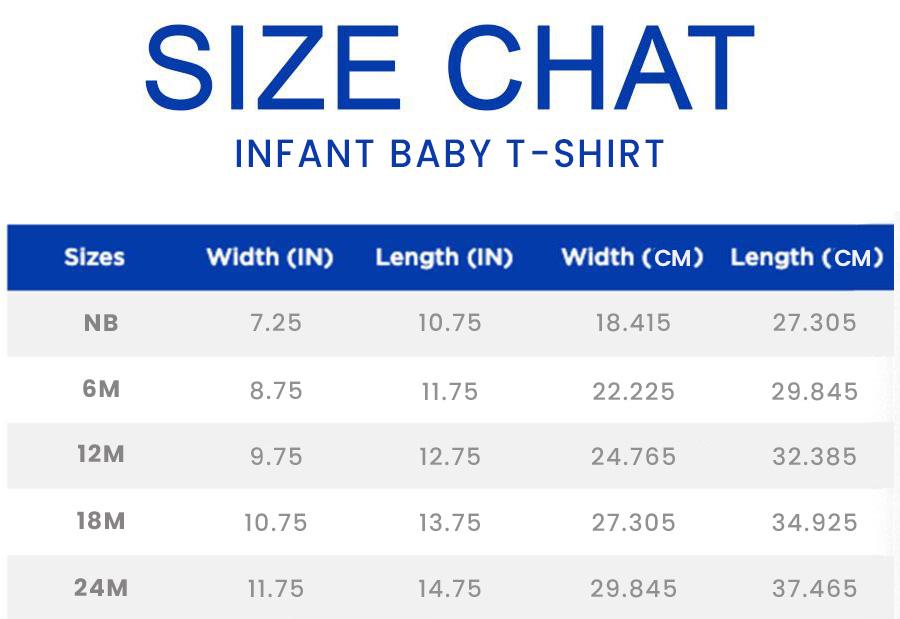Viewport: 900px width, 619px height.
Task: Click the 22.225 width value for 6M
Action: [x=633, y=390]
